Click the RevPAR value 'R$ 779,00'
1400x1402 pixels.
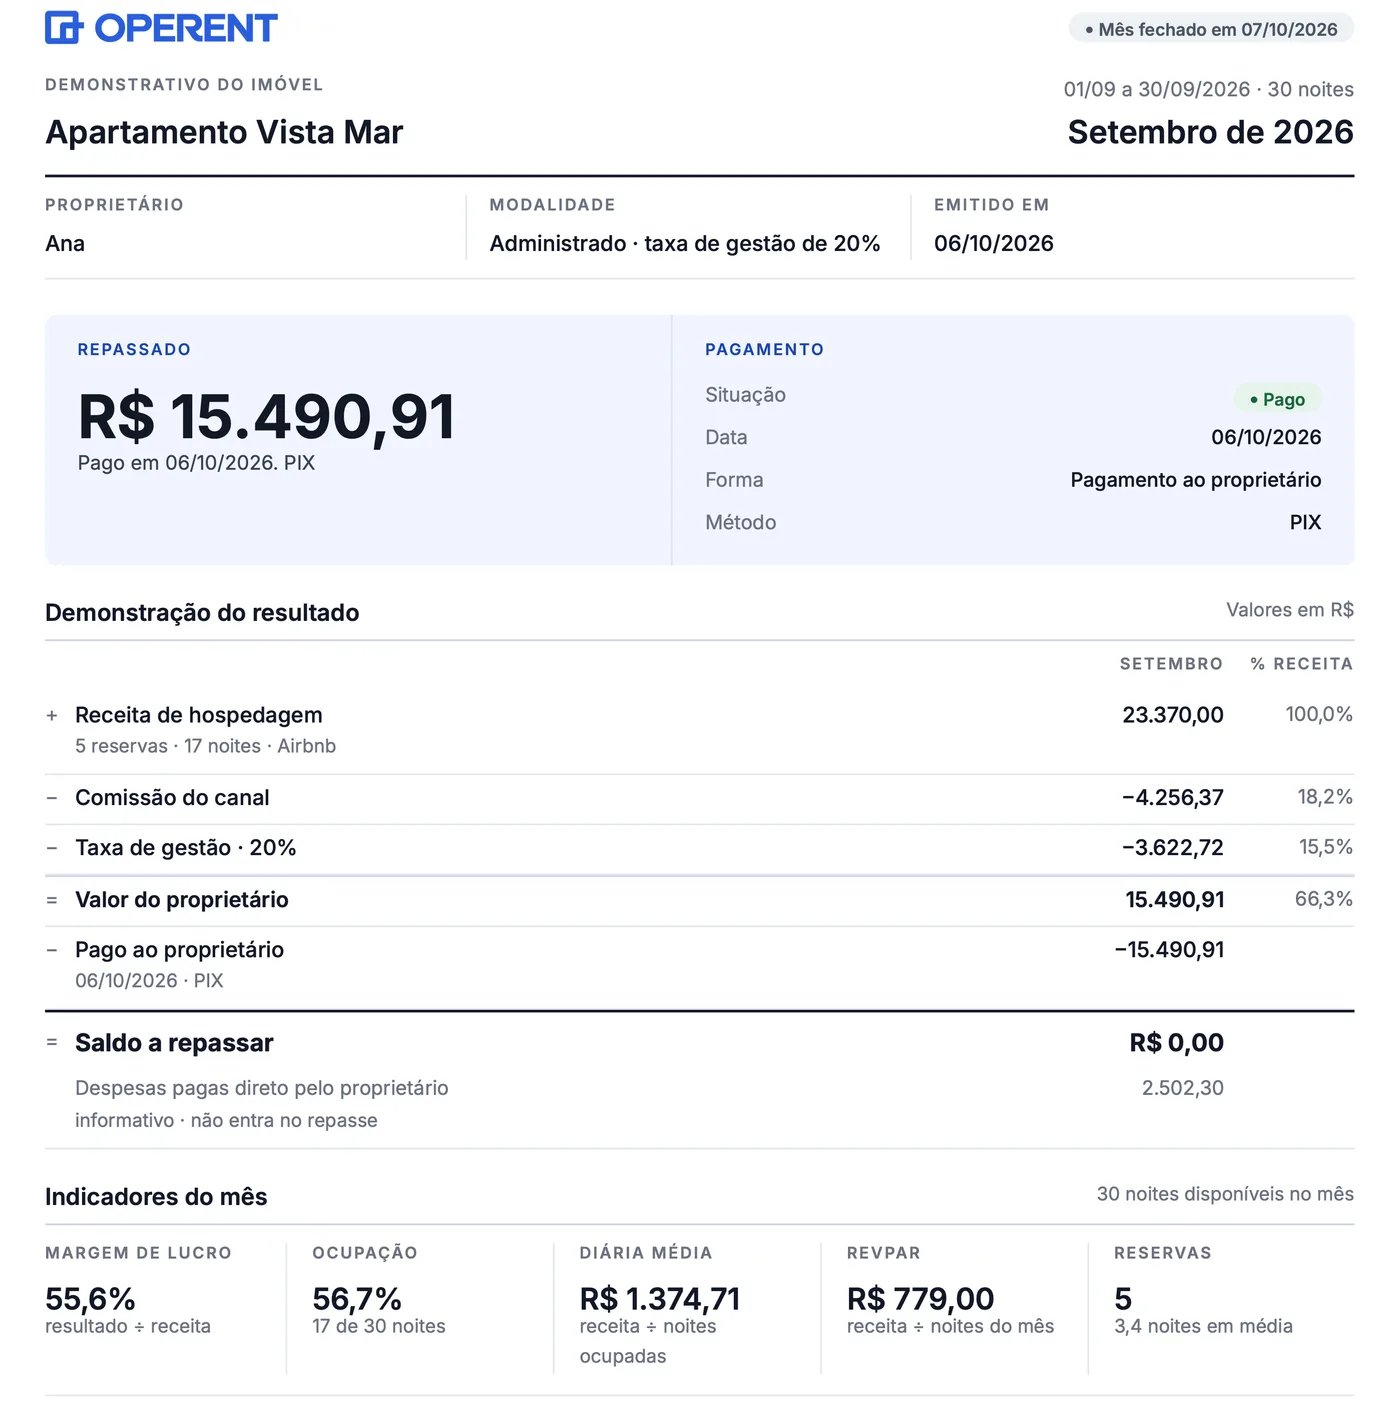pos(920,1299)
